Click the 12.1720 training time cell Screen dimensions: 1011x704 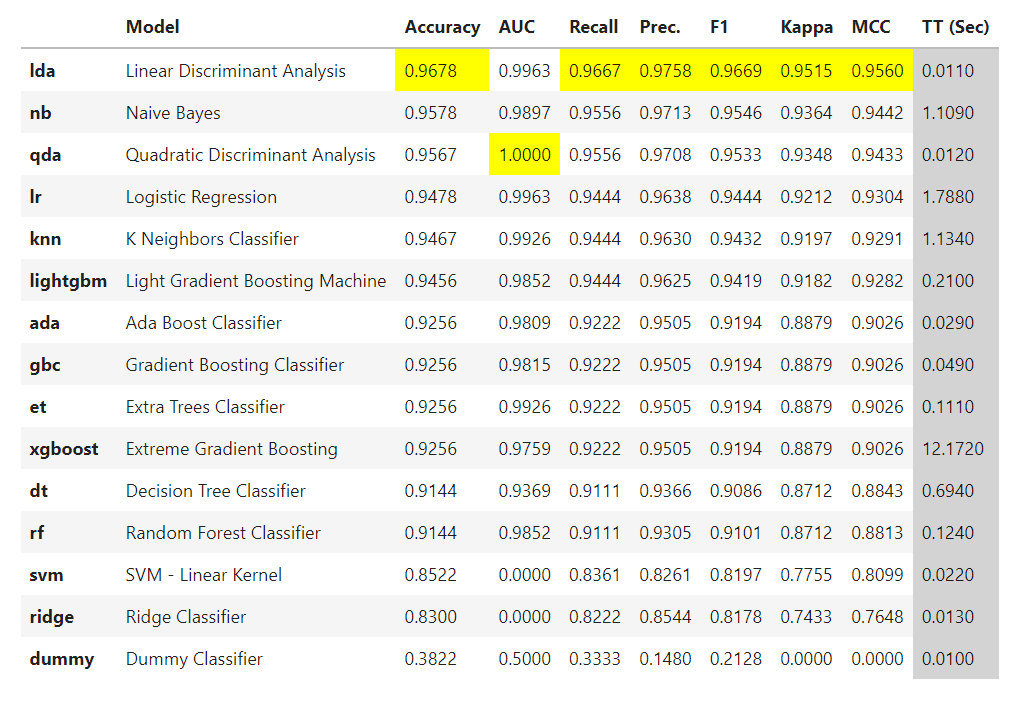tap(952, 449)
